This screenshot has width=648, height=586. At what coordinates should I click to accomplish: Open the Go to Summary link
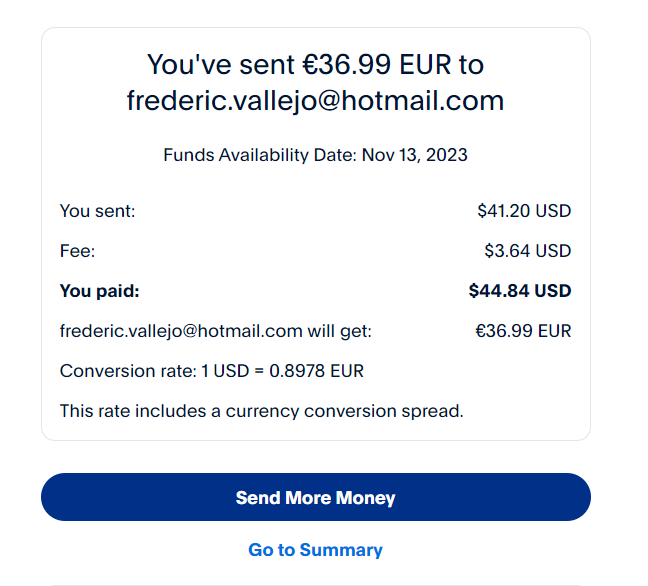point(315,550)
